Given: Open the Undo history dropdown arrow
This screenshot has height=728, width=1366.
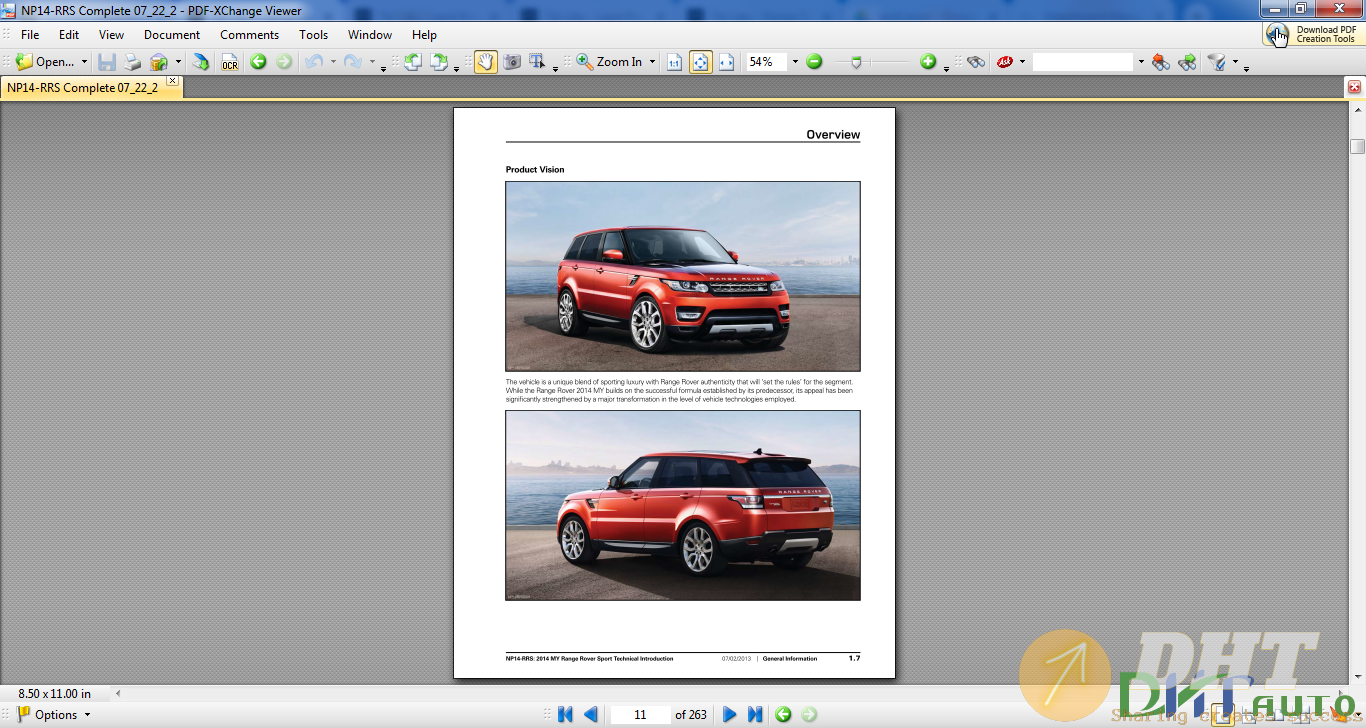Looking at the screenshot, I should pos(333,62).
